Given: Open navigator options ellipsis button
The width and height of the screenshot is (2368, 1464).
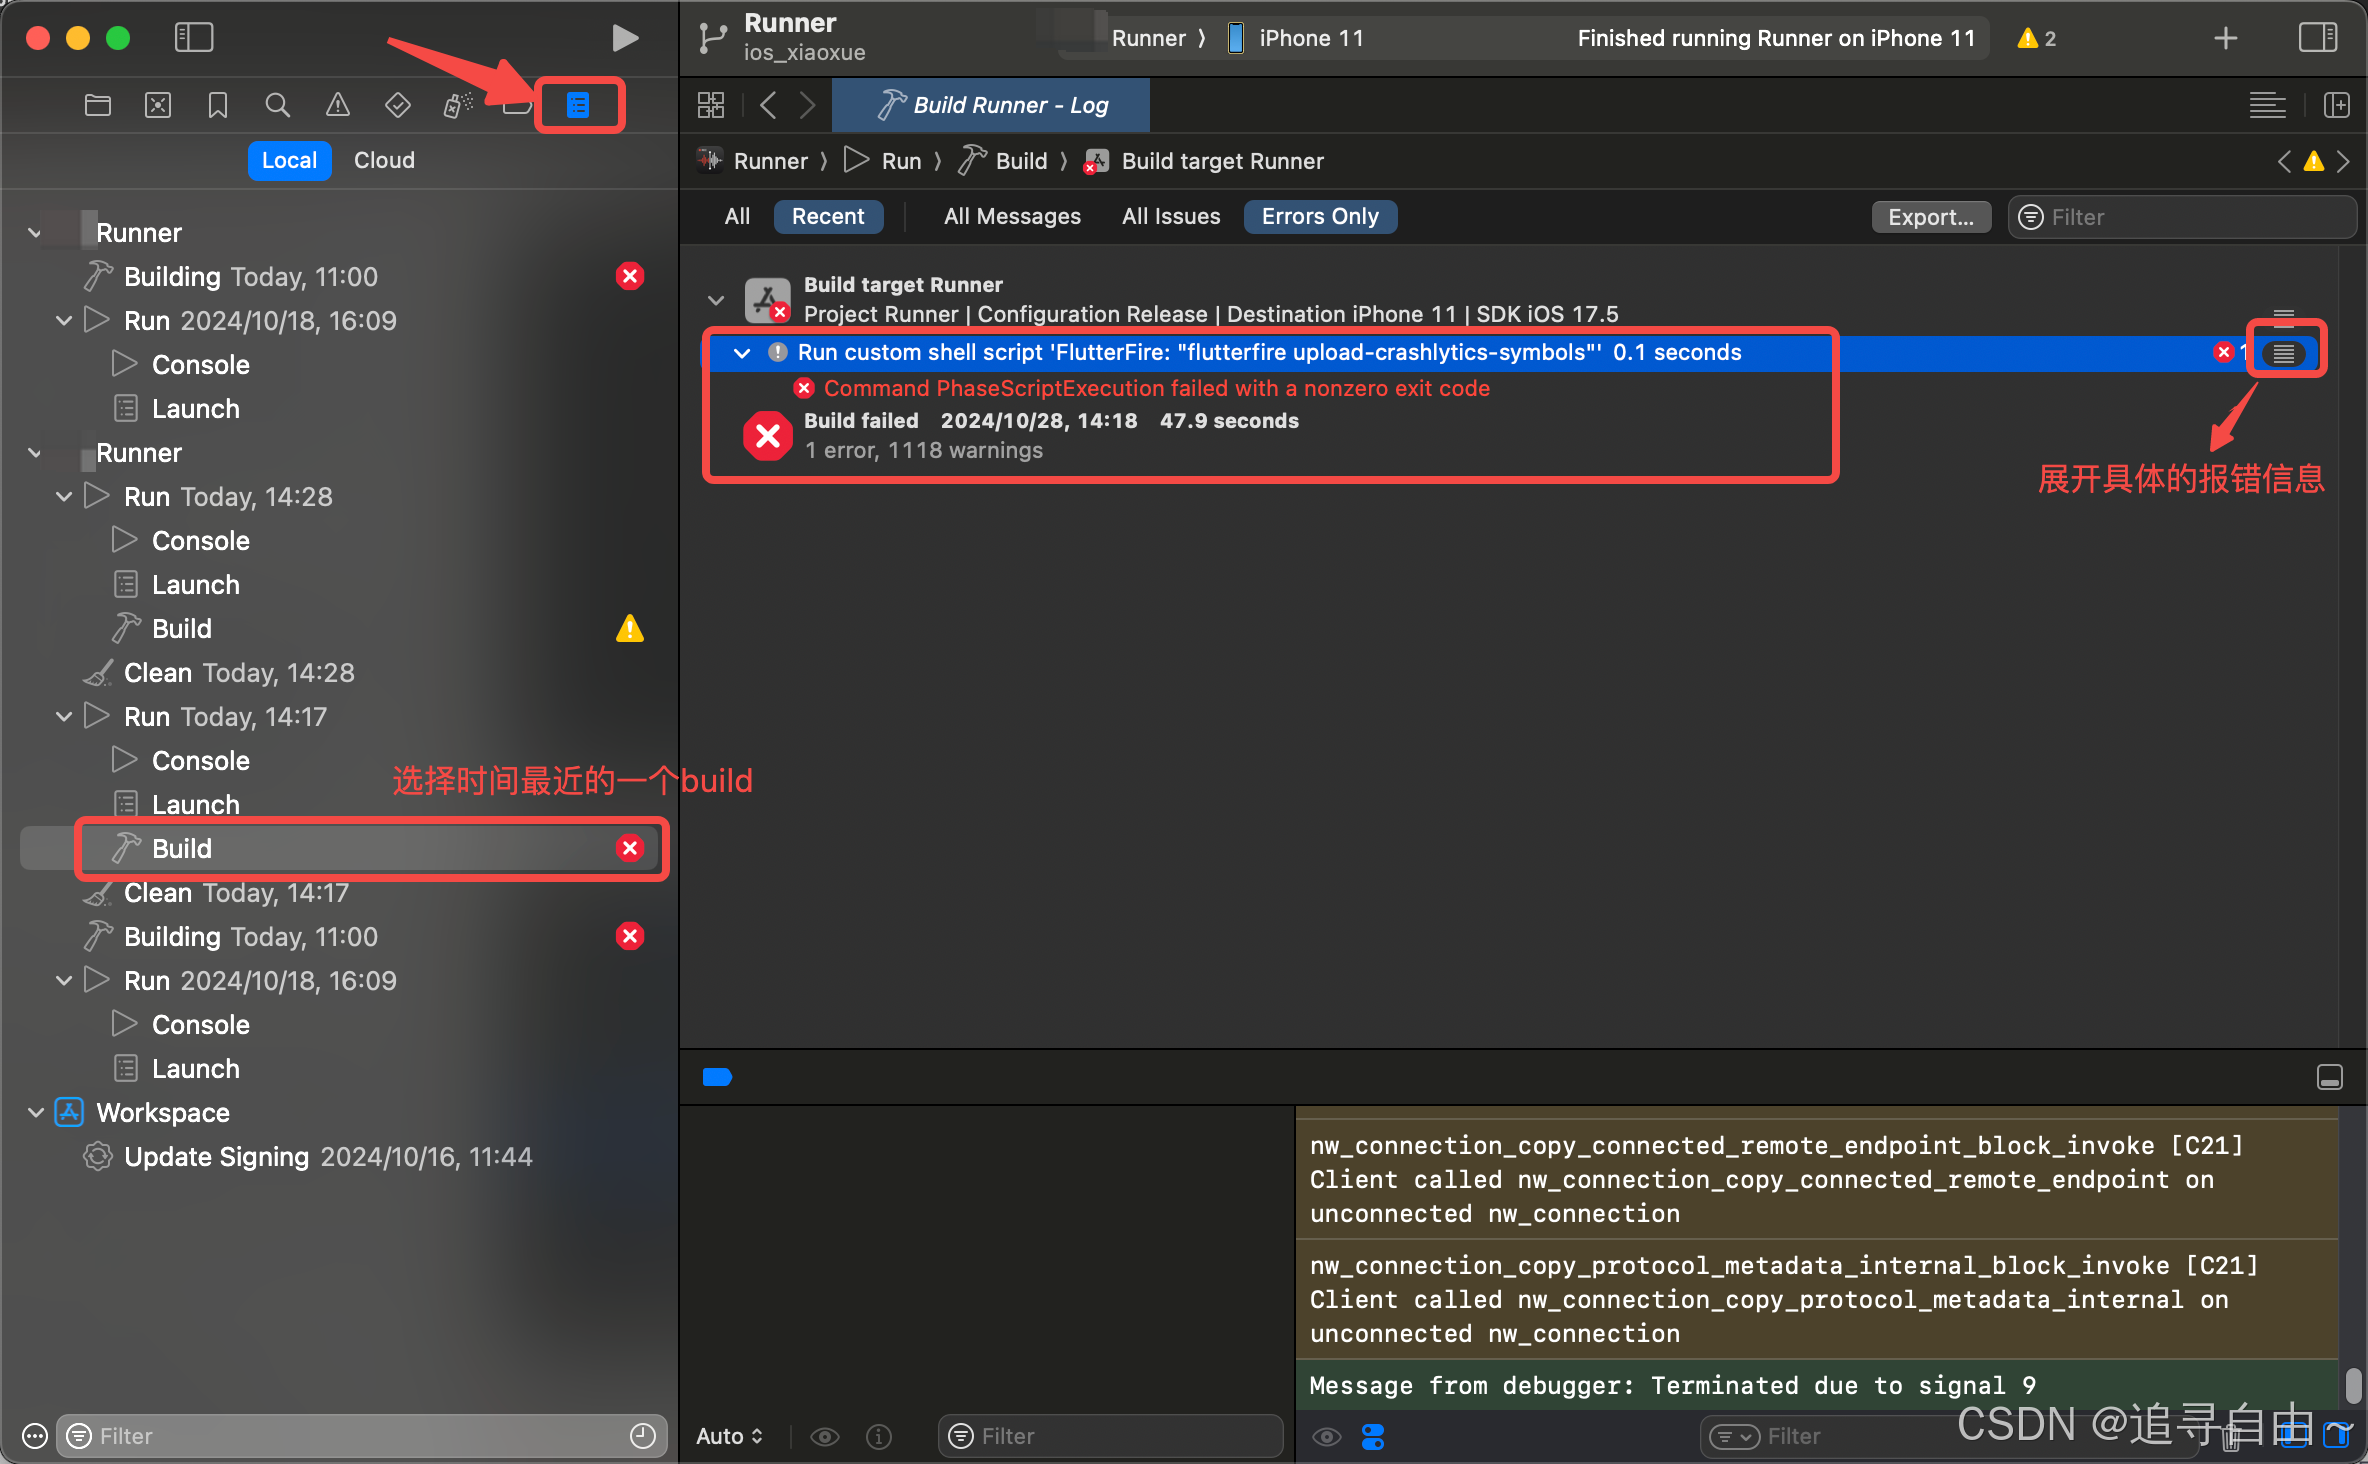Looking at the screenshot, I should point(35,1436).
